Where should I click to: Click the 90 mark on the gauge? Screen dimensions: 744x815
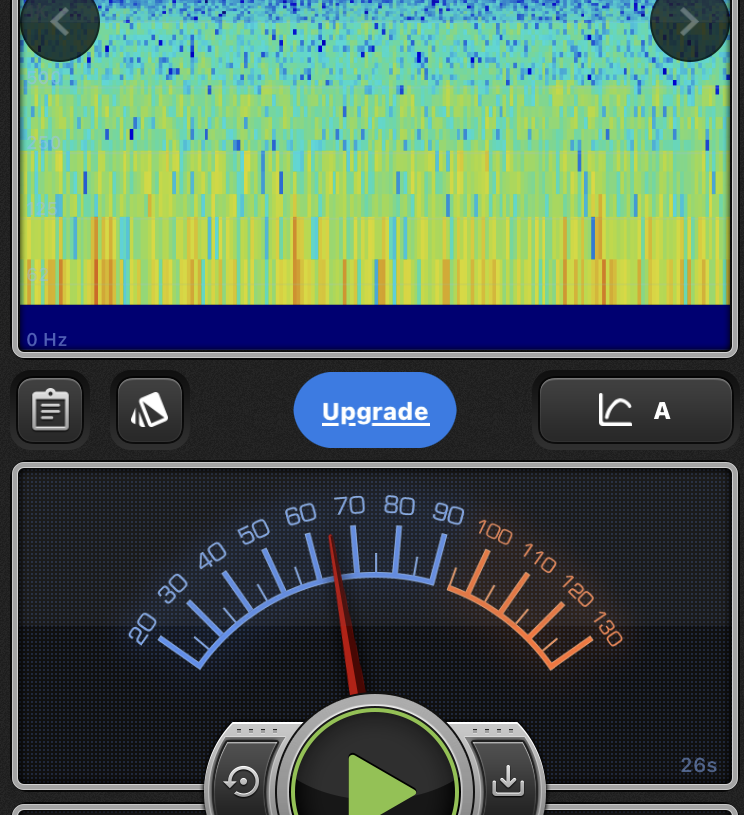pos(448,513)
